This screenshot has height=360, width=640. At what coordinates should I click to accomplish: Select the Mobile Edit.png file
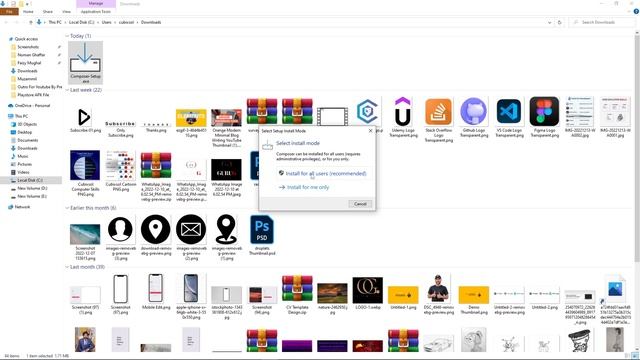point(156,291)
